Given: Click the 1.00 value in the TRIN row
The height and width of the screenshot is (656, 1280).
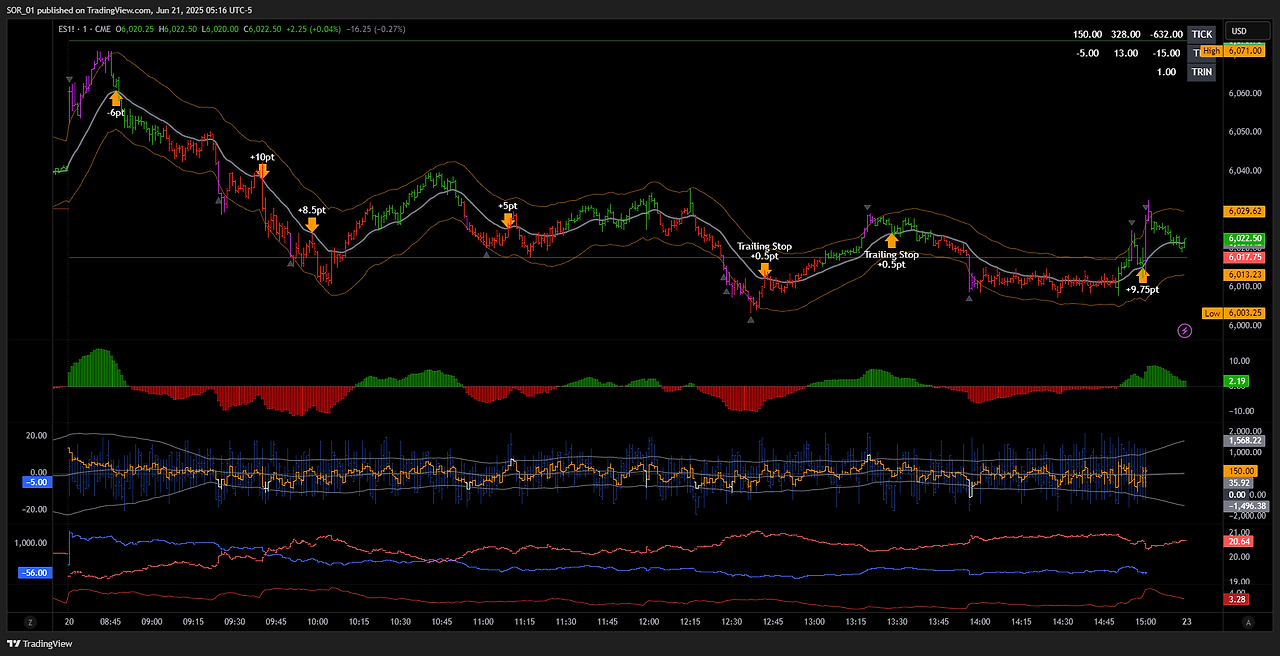Looking at the screenshot, I should click(1166, 72).
